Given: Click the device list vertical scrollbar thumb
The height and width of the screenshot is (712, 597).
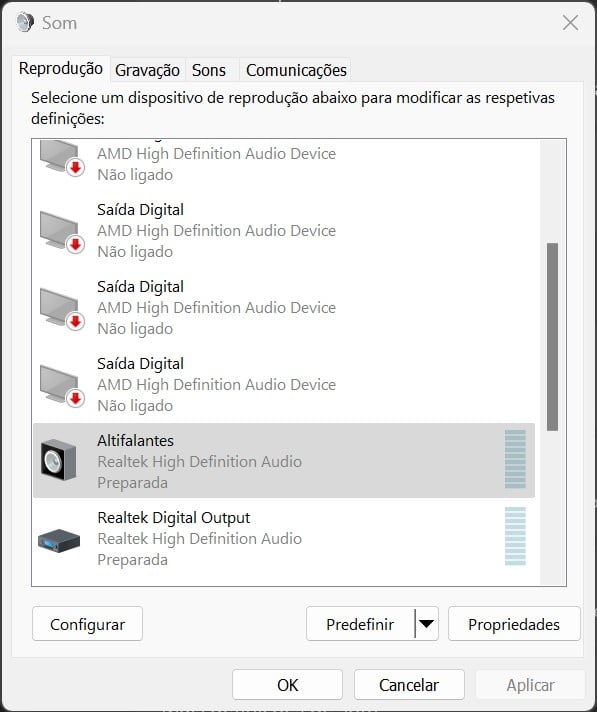Looking at the screenshot, I should [552, 336].
